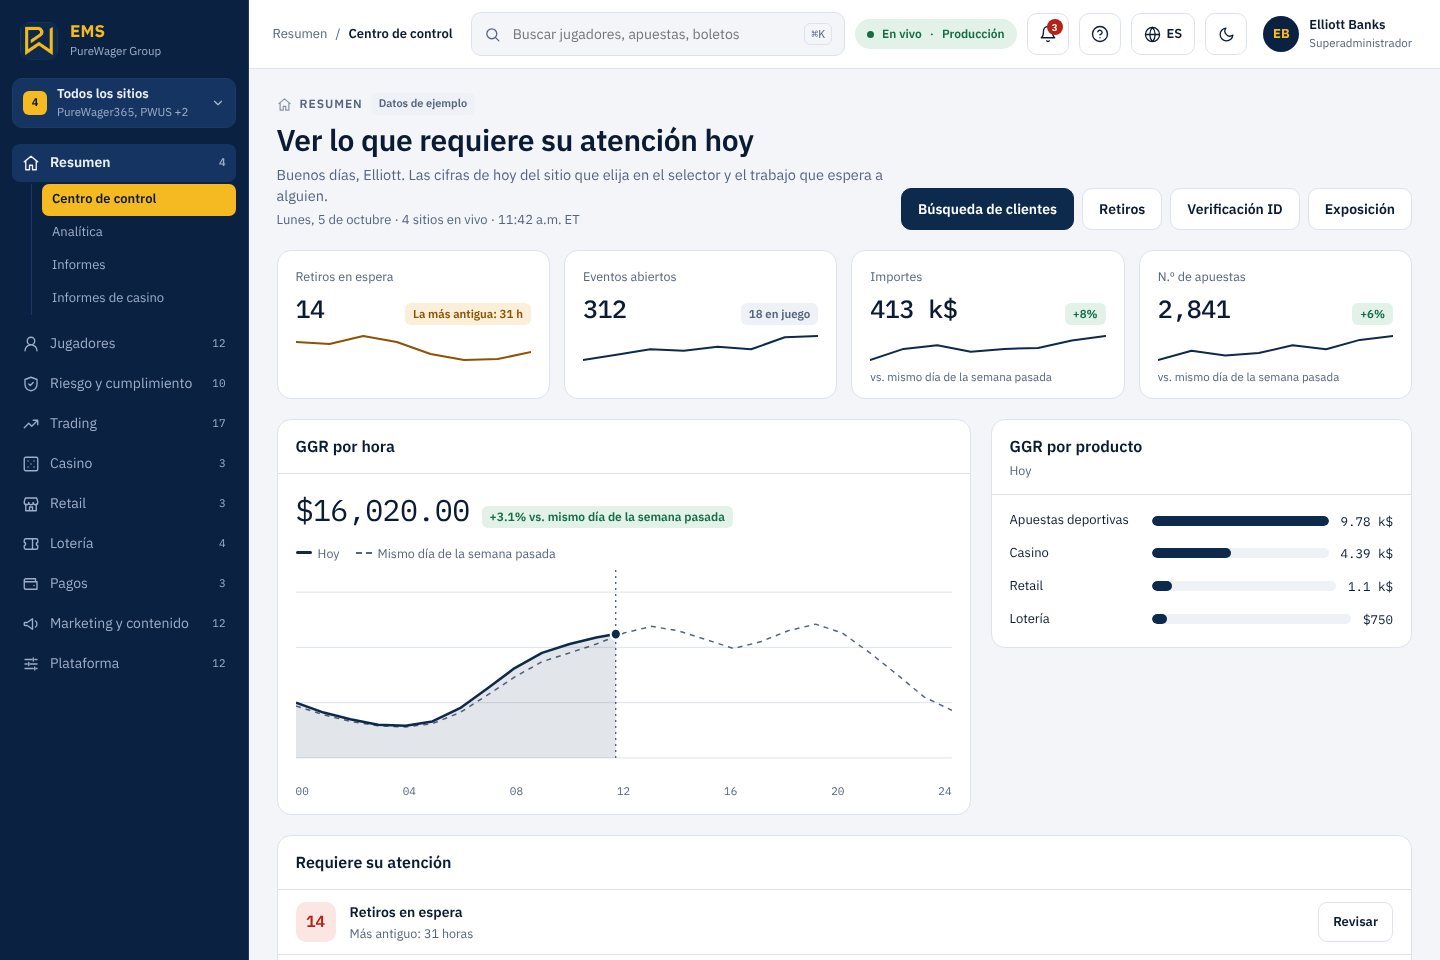Toggle Mismo día de la semana pasada legend
Image resolution: width=1440 pixels, height=960 pixels.
[456, 553]
